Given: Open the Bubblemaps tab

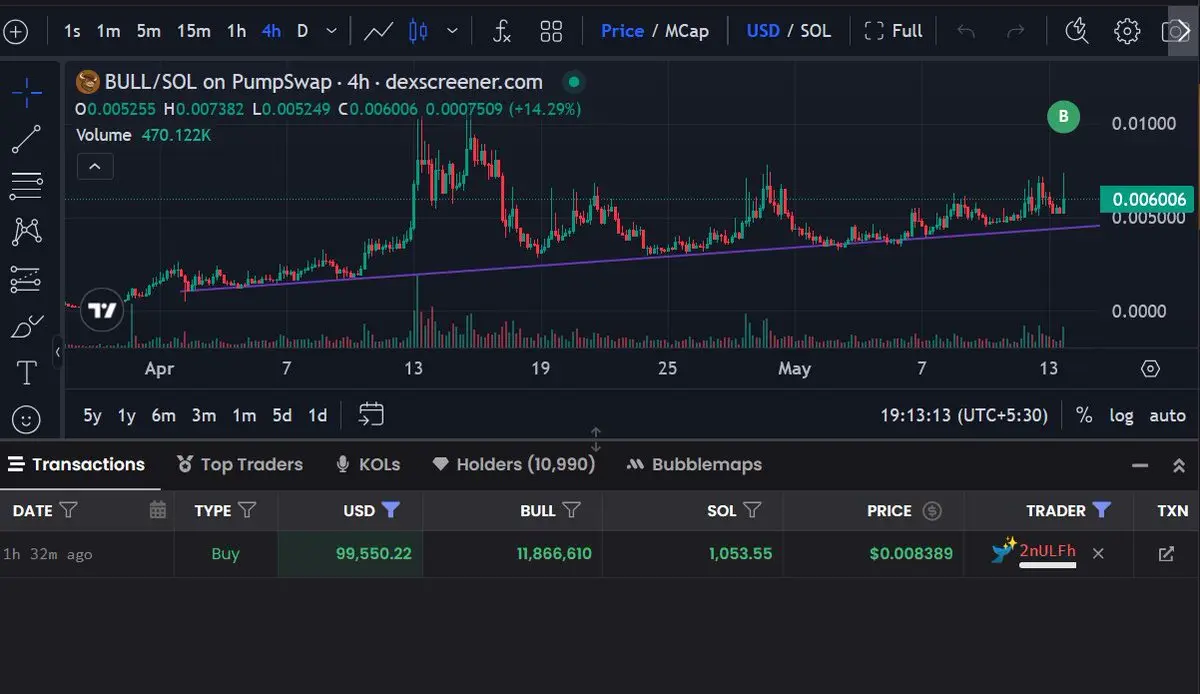Looking at the screenshot, I should pos(693,464).
